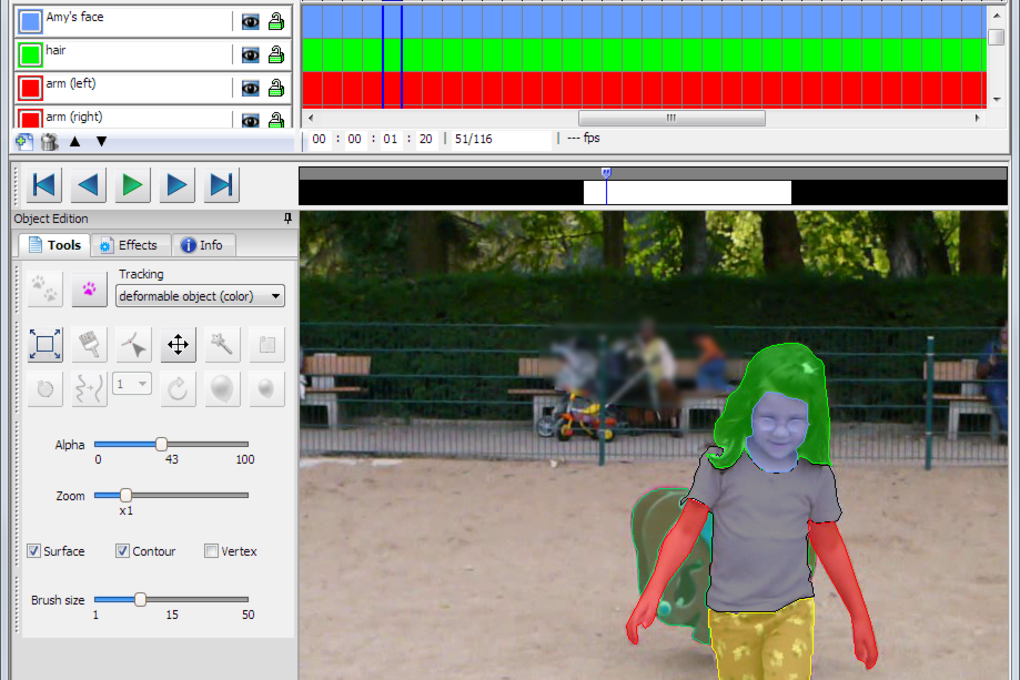The height and width of the screenshot is (680, 1020).
Task: Click timeline horizontal scrollbar thumb
Action: point(671,118)
